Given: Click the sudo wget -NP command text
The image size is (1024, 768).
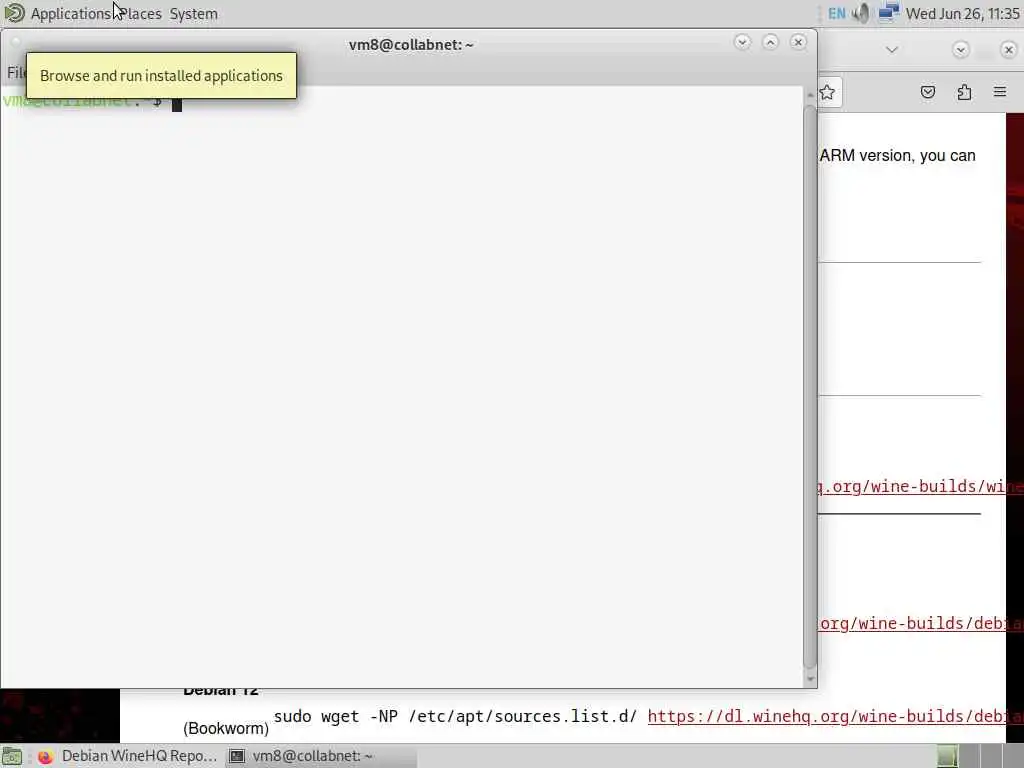Looking at the screenshot, I should 455,716.
